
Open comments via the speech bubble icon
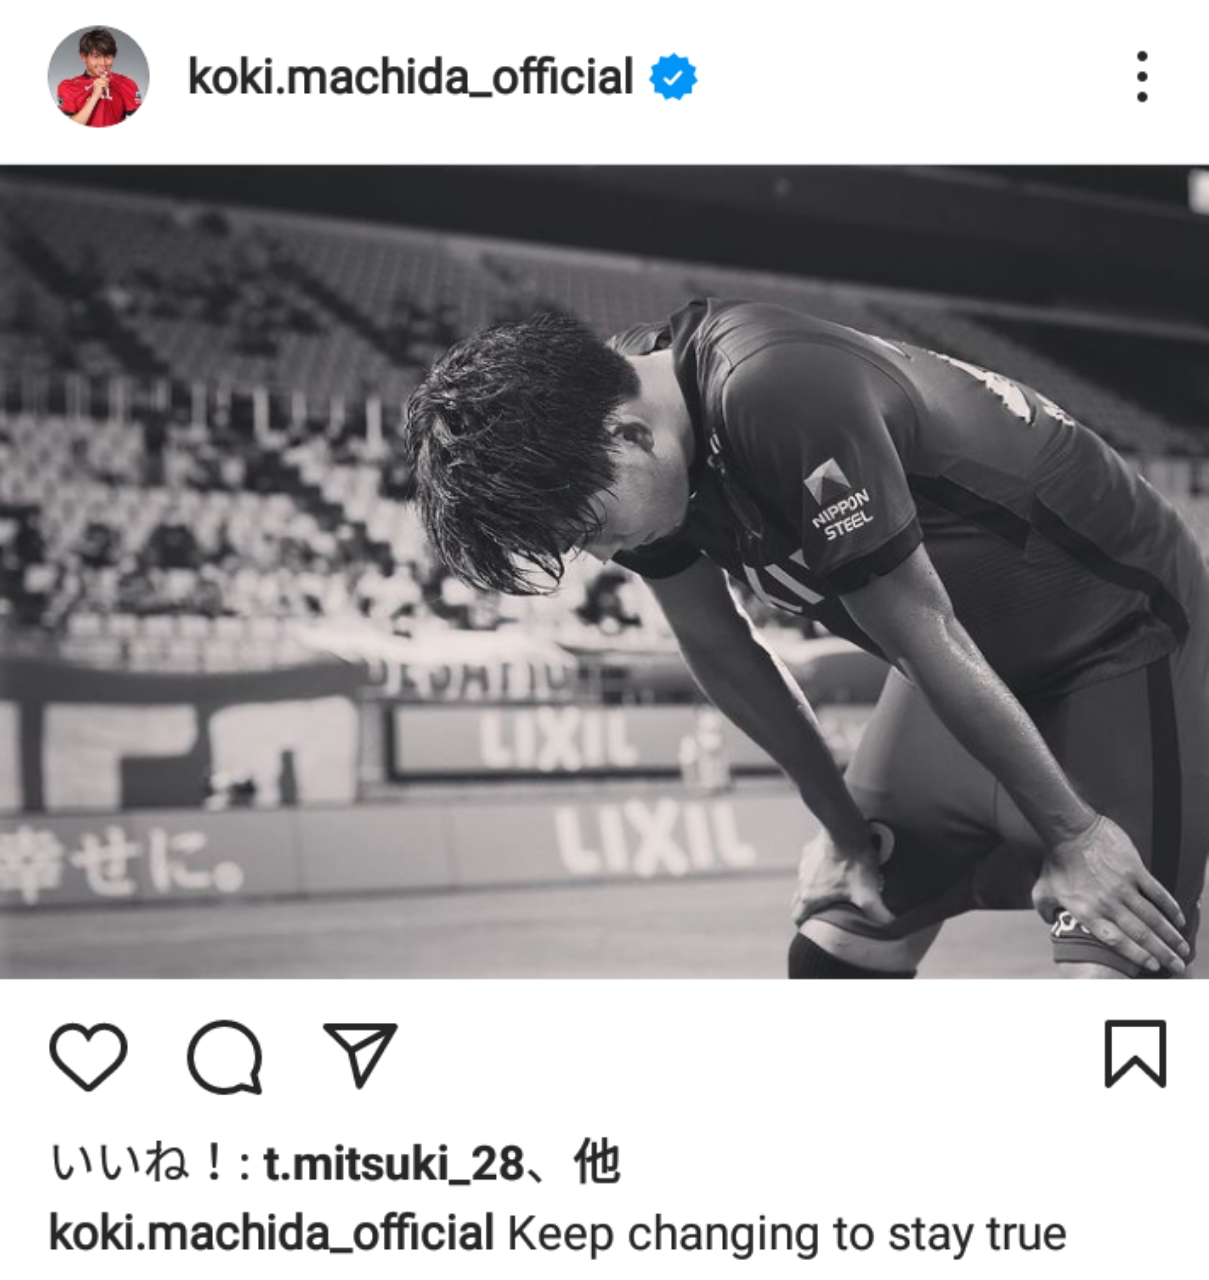click(225, 1056)
